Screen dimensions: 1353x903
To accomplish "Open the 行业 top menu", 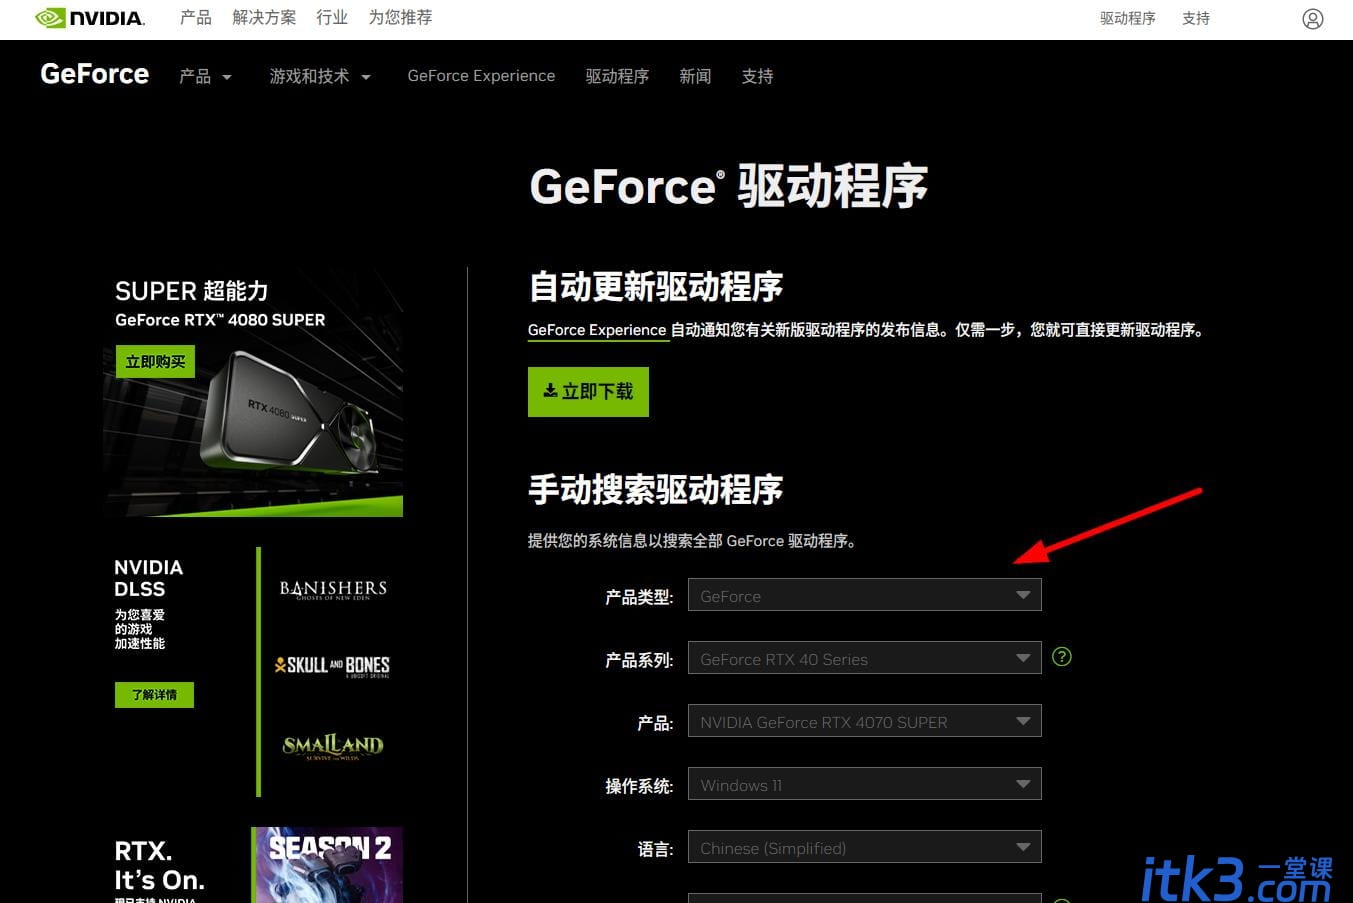I will [x=332, y=18].
